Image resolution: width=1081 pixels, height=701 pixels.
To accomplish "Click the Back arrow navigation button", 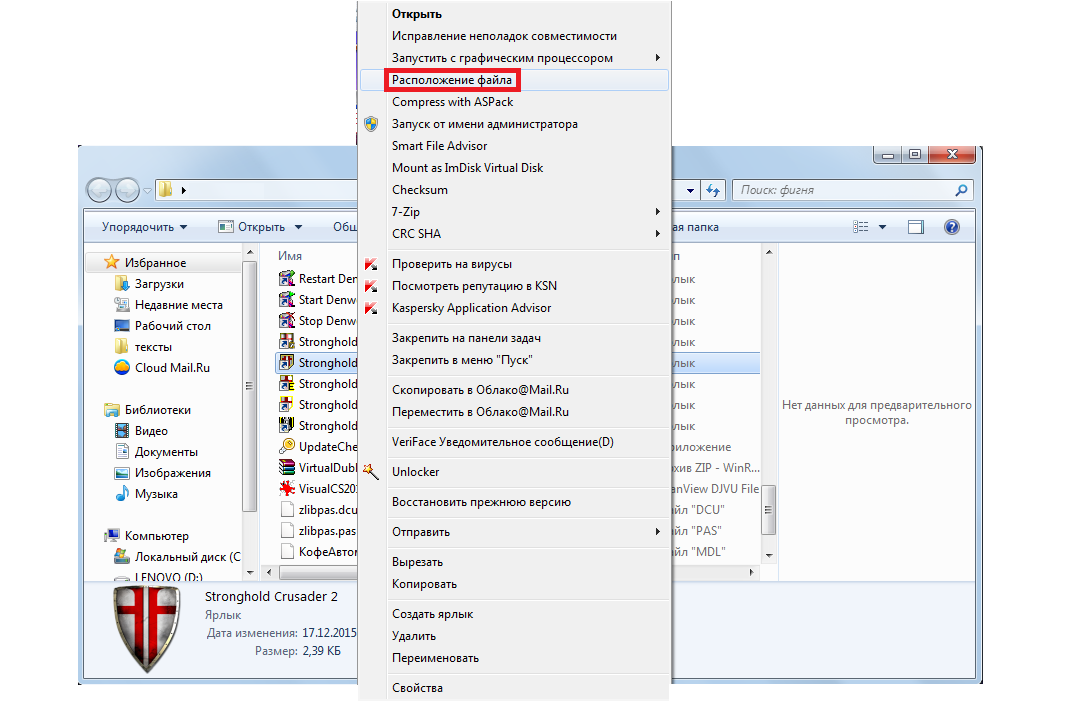I will (x=101, y=189).
